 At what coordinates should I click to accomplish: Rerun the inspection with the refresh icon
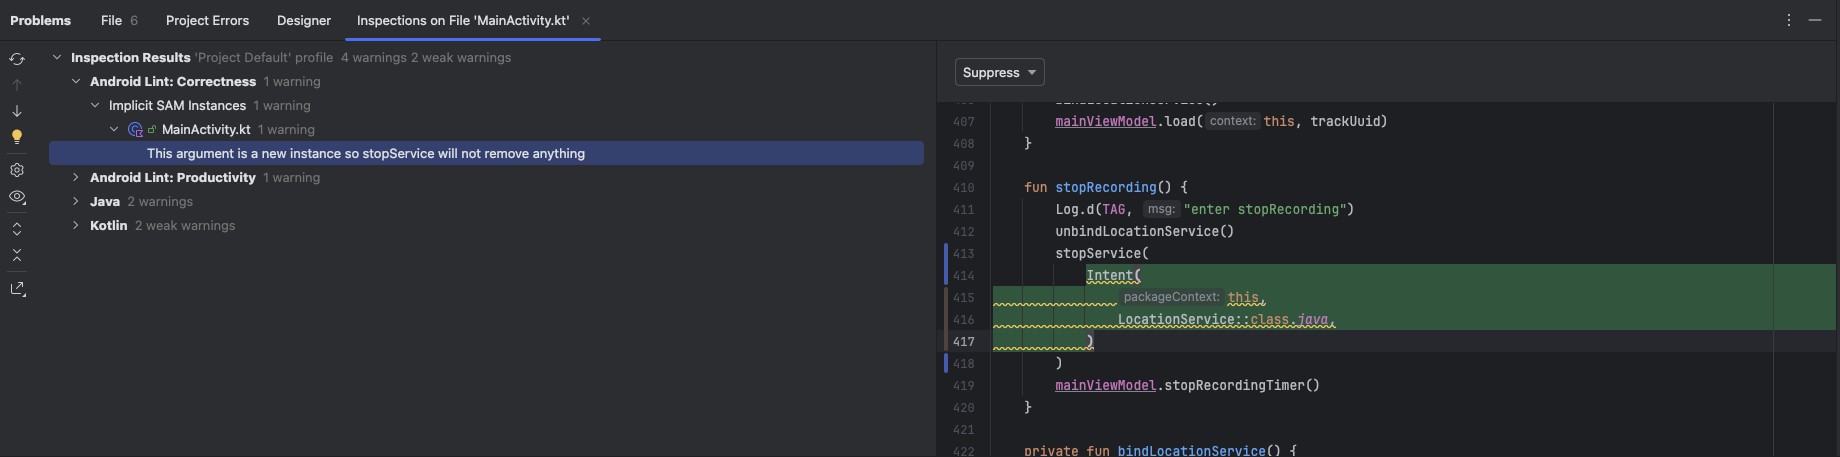click(x=17, y=59)
